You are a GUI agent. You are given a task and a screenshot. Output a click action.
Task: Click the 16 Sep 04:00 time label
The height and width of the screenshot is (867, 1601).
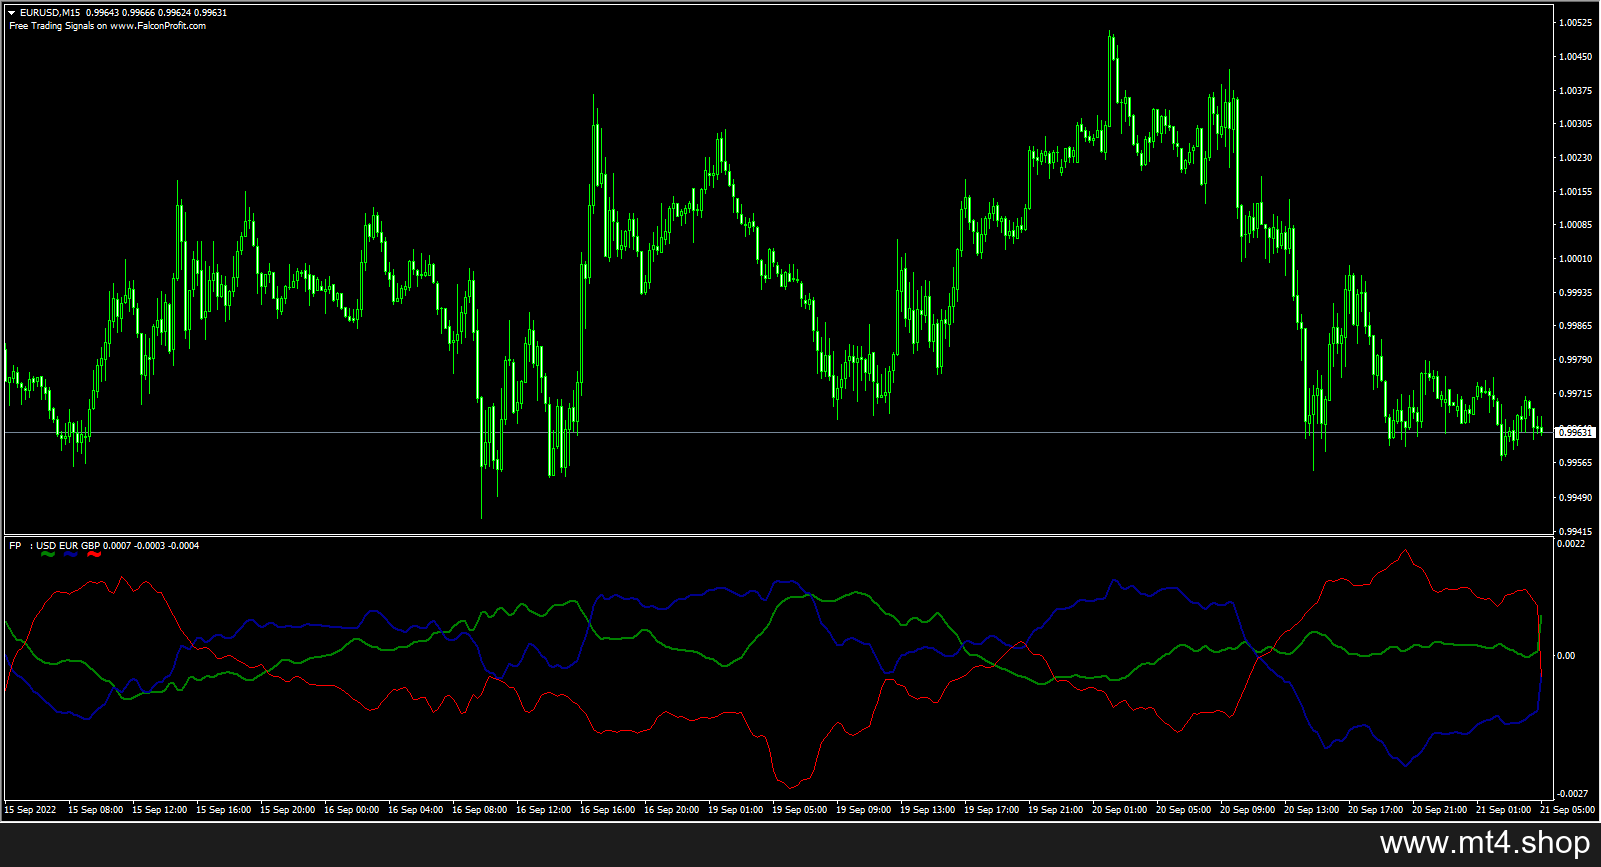[415, 810]
